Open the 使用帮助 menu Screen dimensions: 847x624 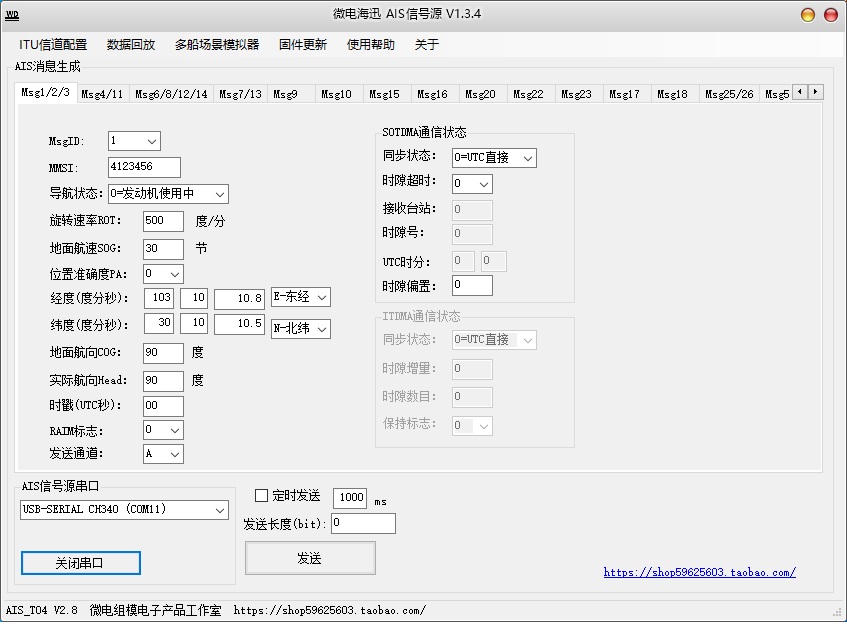click(x=371, y=44)
